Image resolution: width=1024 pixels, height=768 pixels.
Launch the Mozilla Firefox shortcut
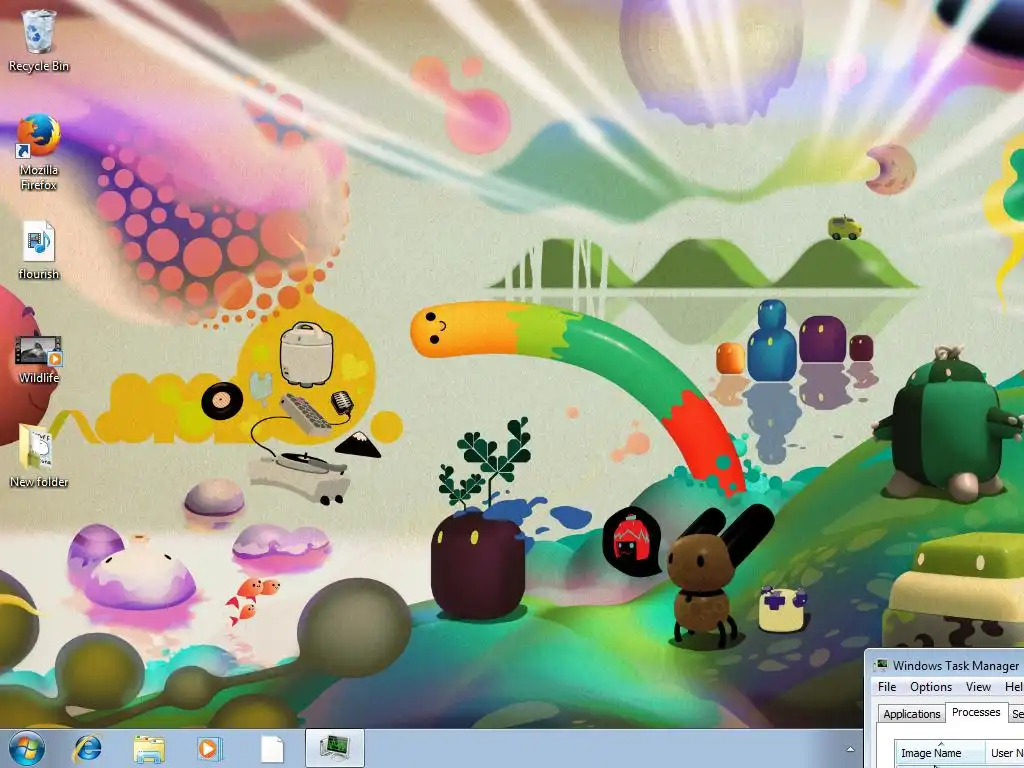coord(39,152)
